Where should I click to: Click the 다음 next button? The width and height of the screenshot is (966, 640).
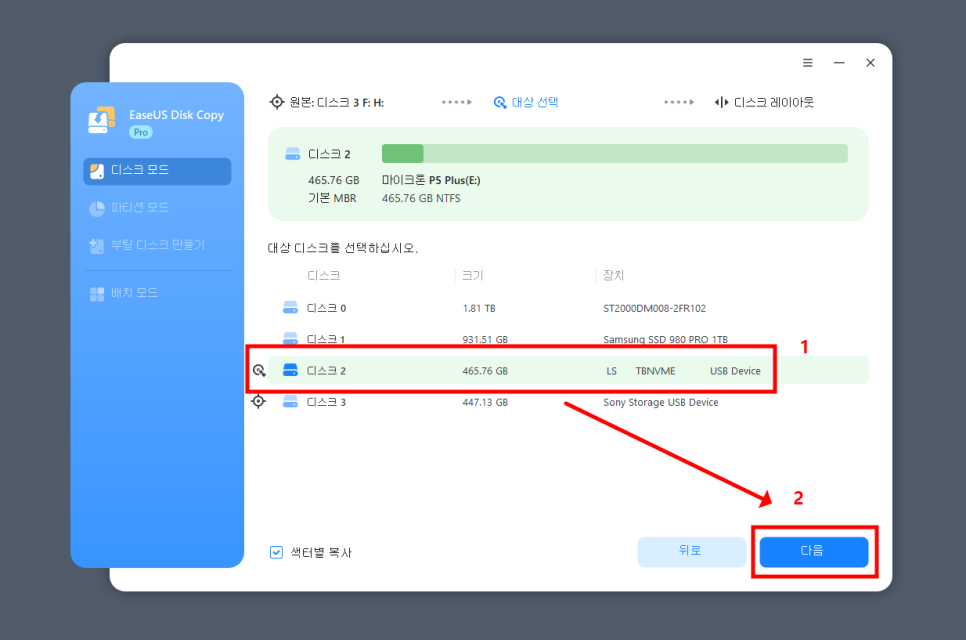click(x=814, y=552)
